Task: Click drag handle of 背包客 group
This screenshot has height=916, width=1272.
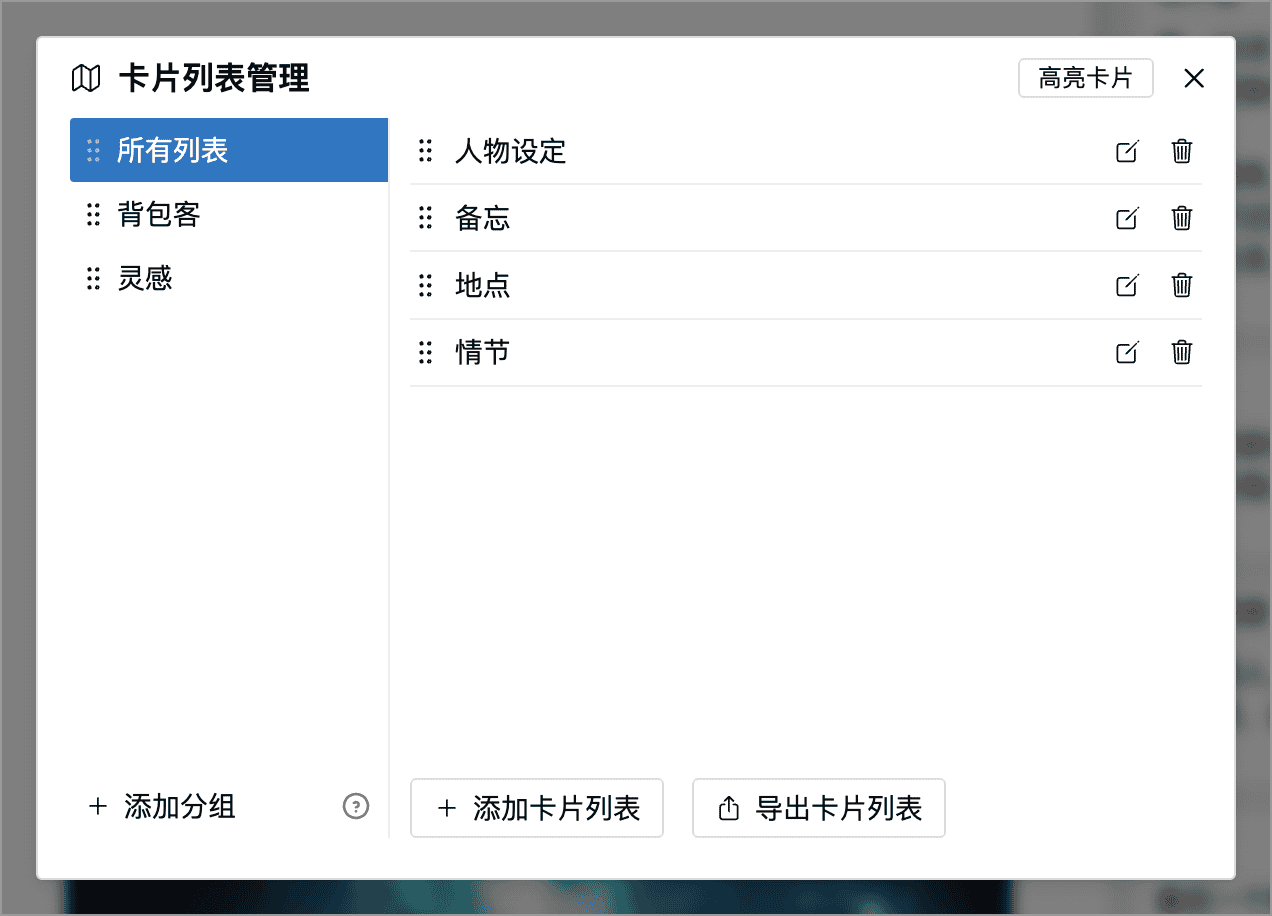Action: [x=93, y=214]
